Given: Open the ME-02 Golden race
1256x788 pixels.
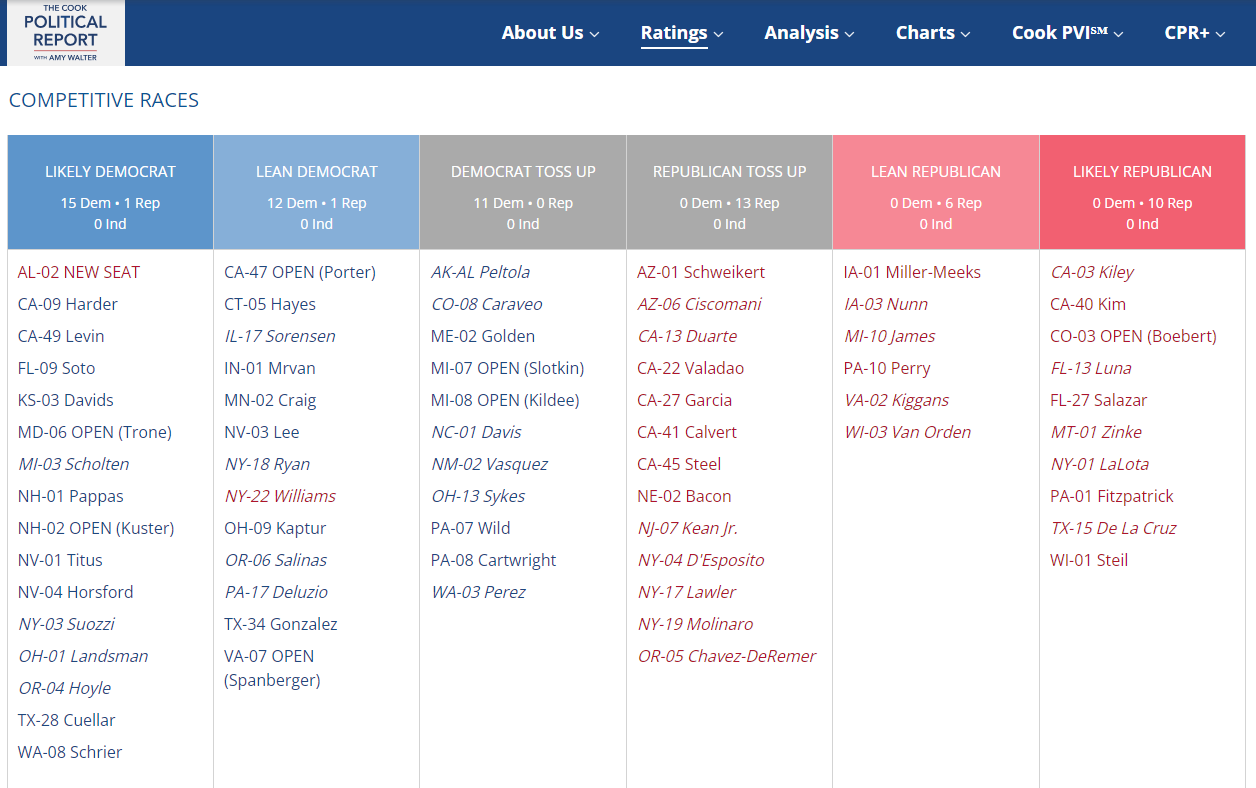Looking at the screenshot, I should coord(483,336).
